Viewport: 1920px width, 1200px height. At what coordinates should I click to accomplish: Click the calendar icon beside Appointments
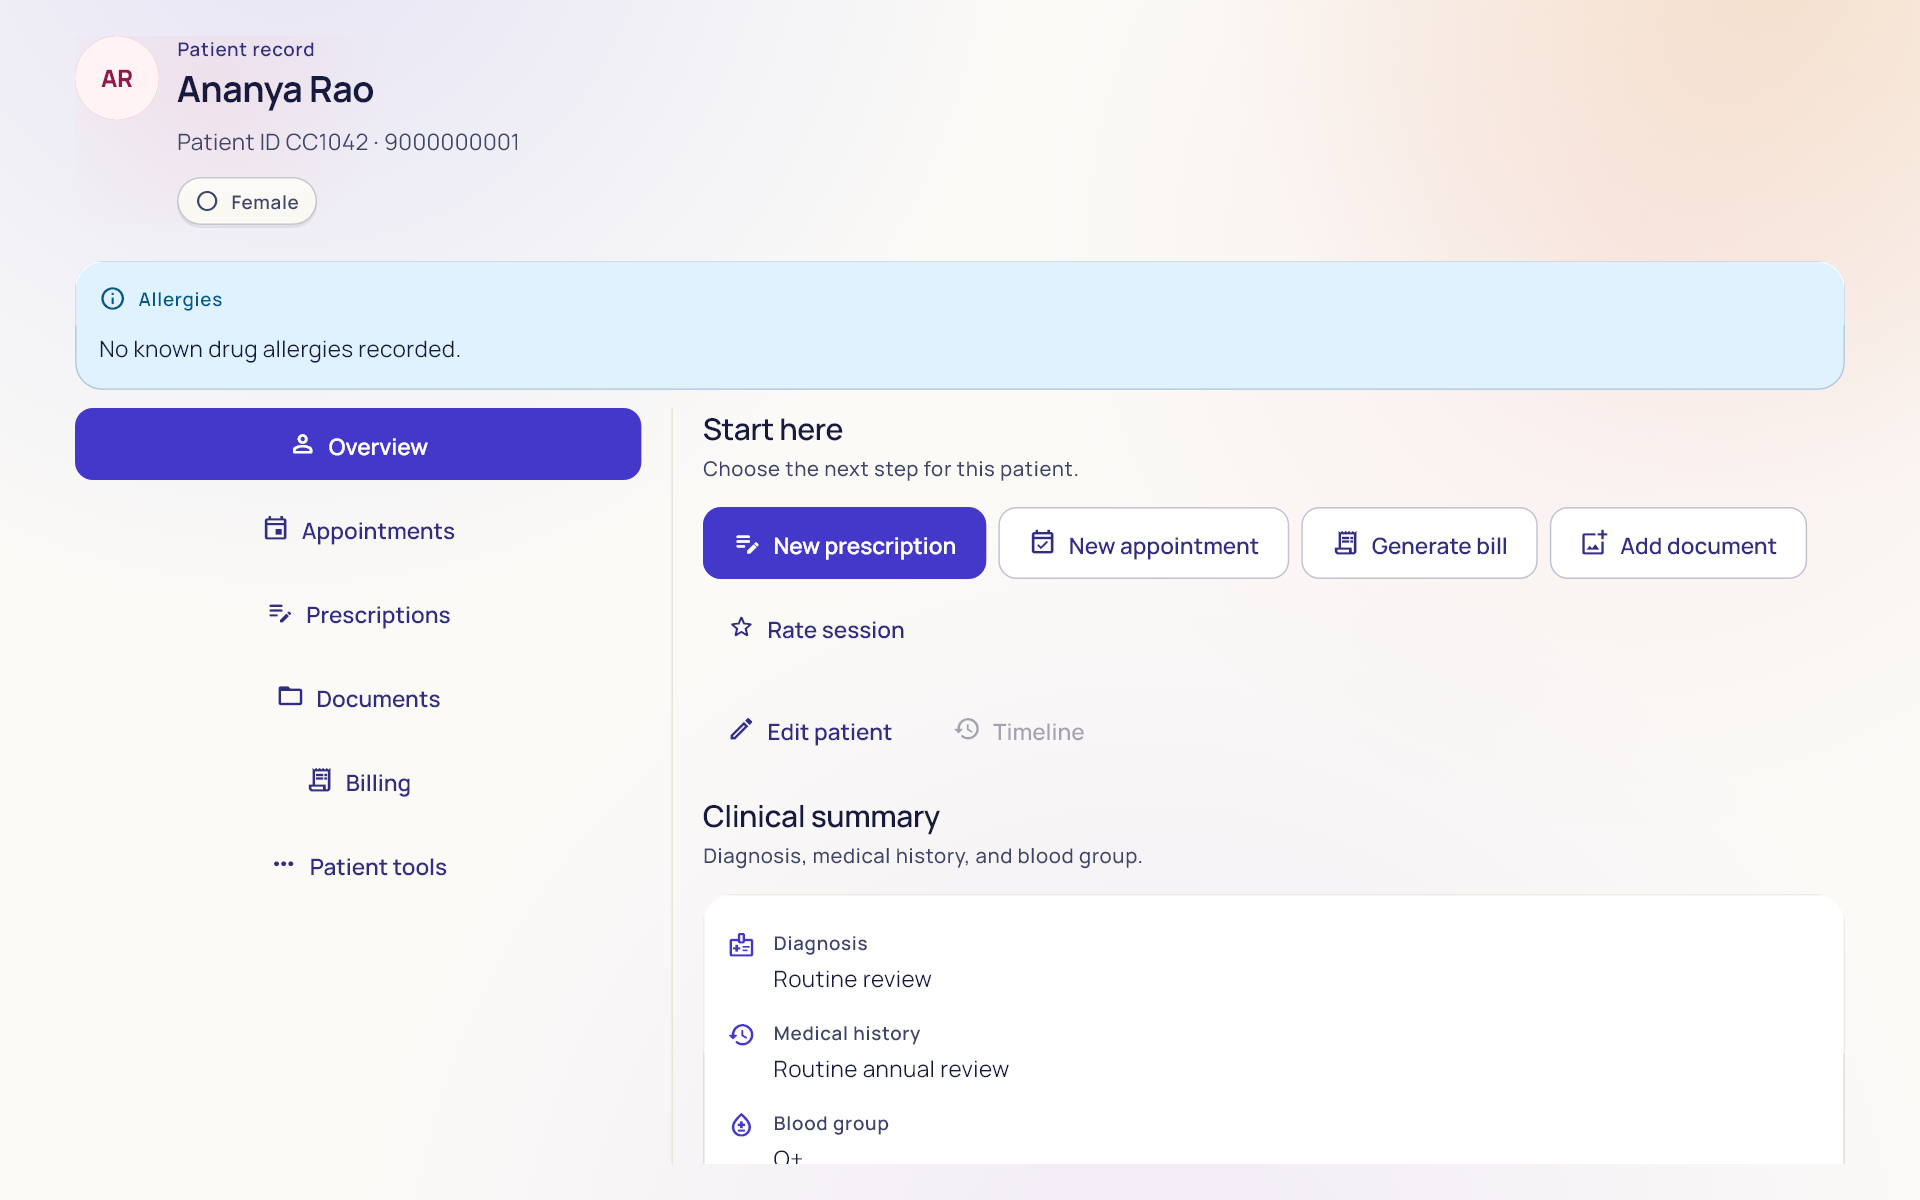[275, 528]
